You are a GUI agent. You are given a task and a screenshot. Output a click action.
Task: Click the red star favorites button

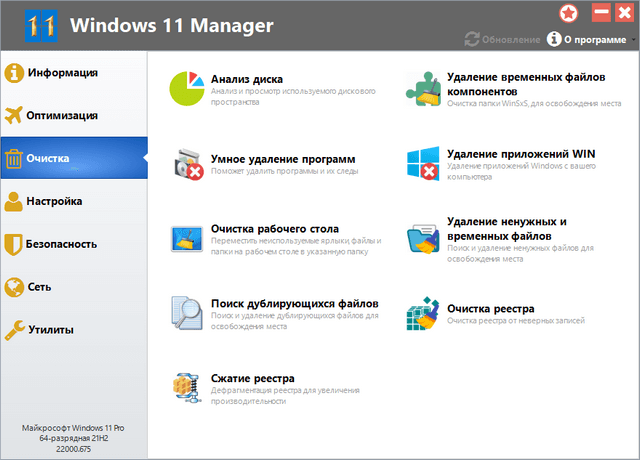click(x=568, y=13)
